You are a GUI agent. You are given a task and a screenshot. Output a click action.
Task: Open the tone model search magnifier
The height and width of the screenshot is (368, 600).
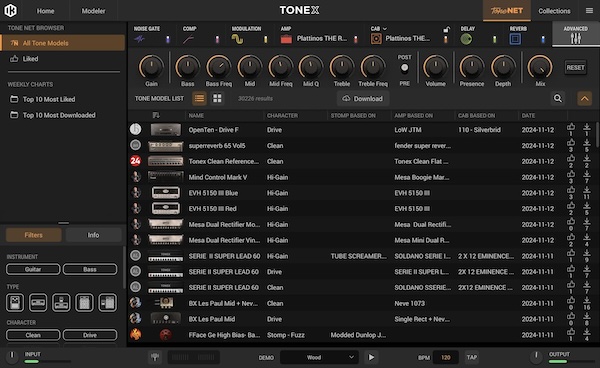558,98
